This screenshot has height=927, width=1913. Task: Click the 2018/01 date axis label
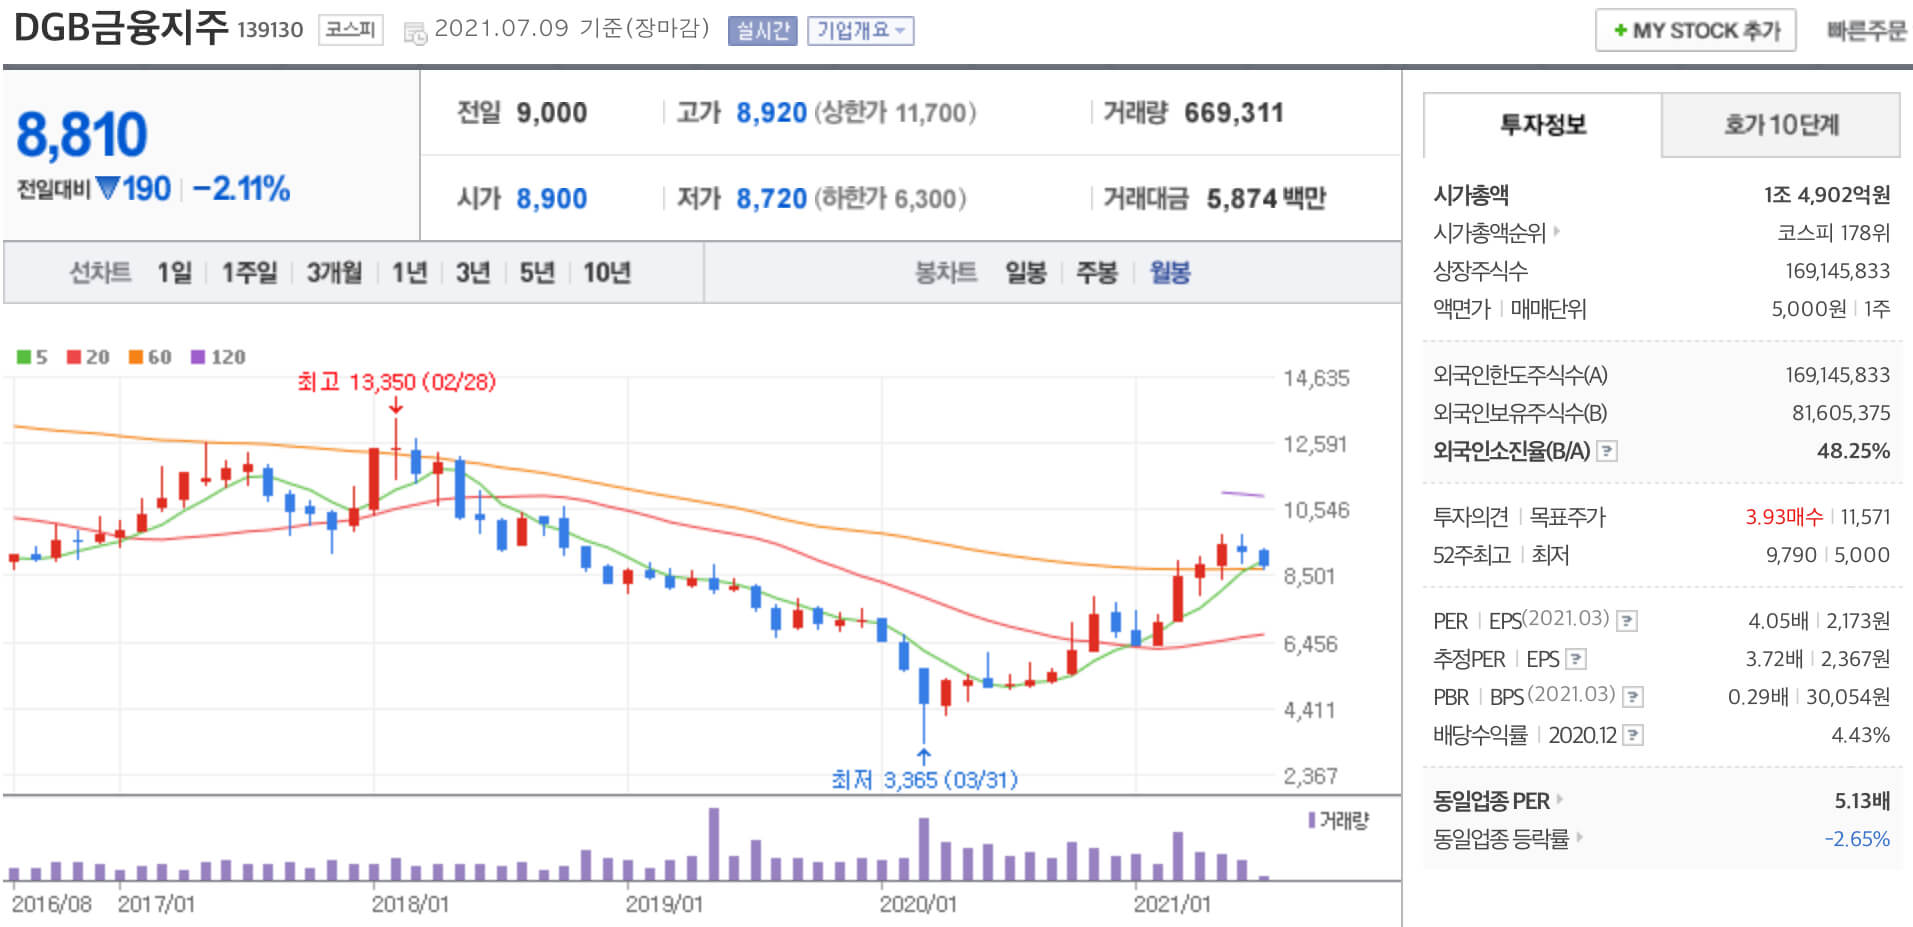410,904
